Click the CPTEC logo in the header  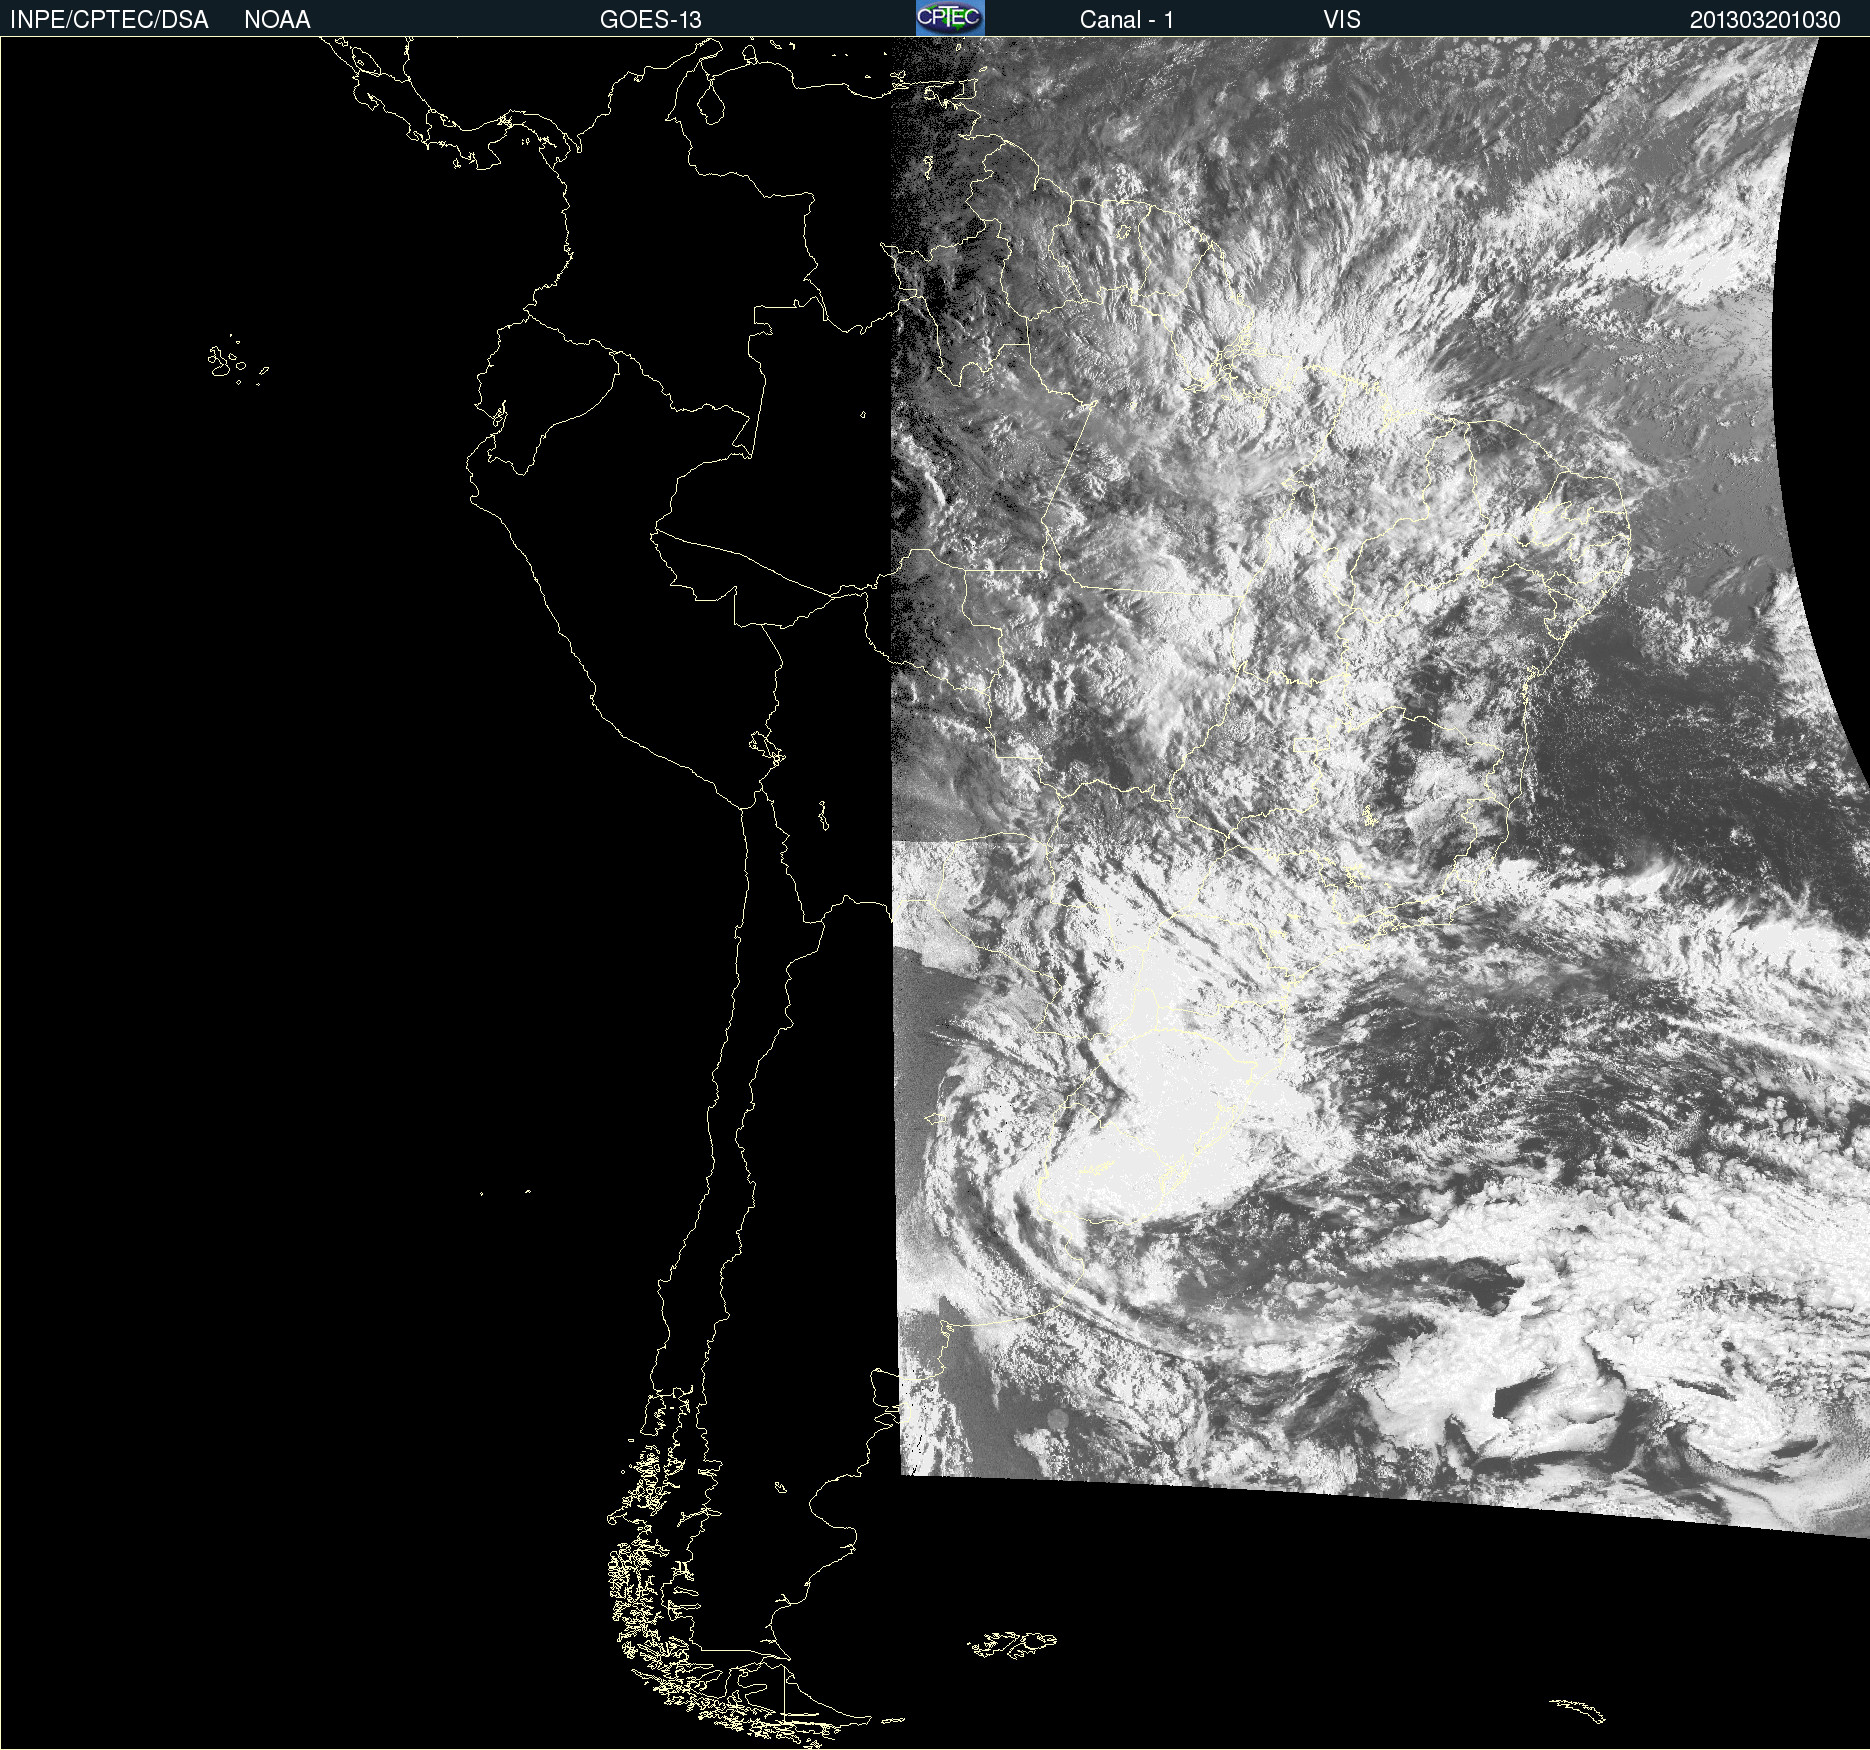point(950,18)
